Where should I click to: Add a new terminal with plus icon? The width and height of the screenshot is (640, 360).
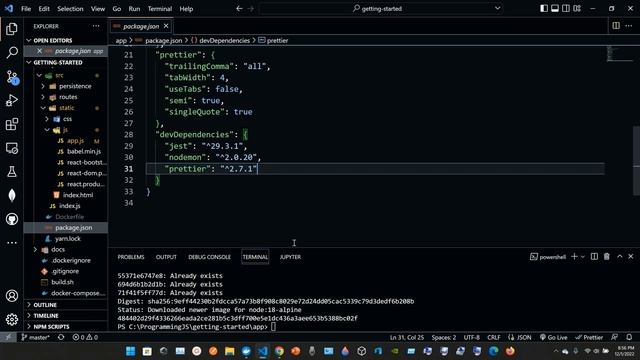click(574, 256)
